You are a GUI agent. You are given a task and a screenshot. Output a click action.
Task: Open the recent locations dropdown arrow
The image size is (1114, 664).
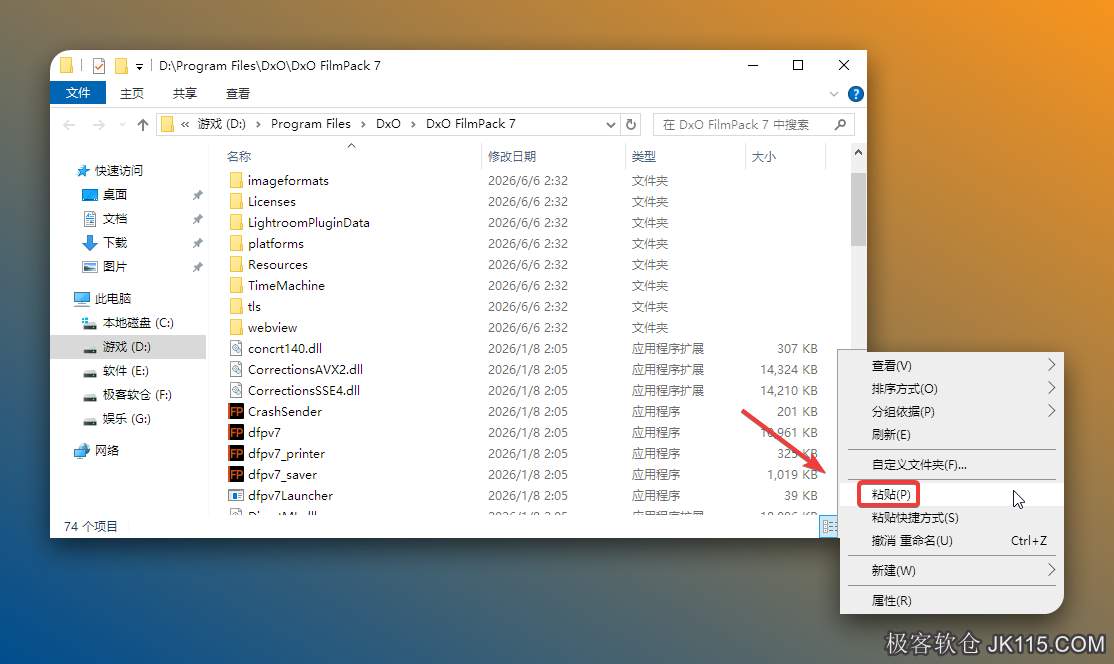[x=121, y=125]
